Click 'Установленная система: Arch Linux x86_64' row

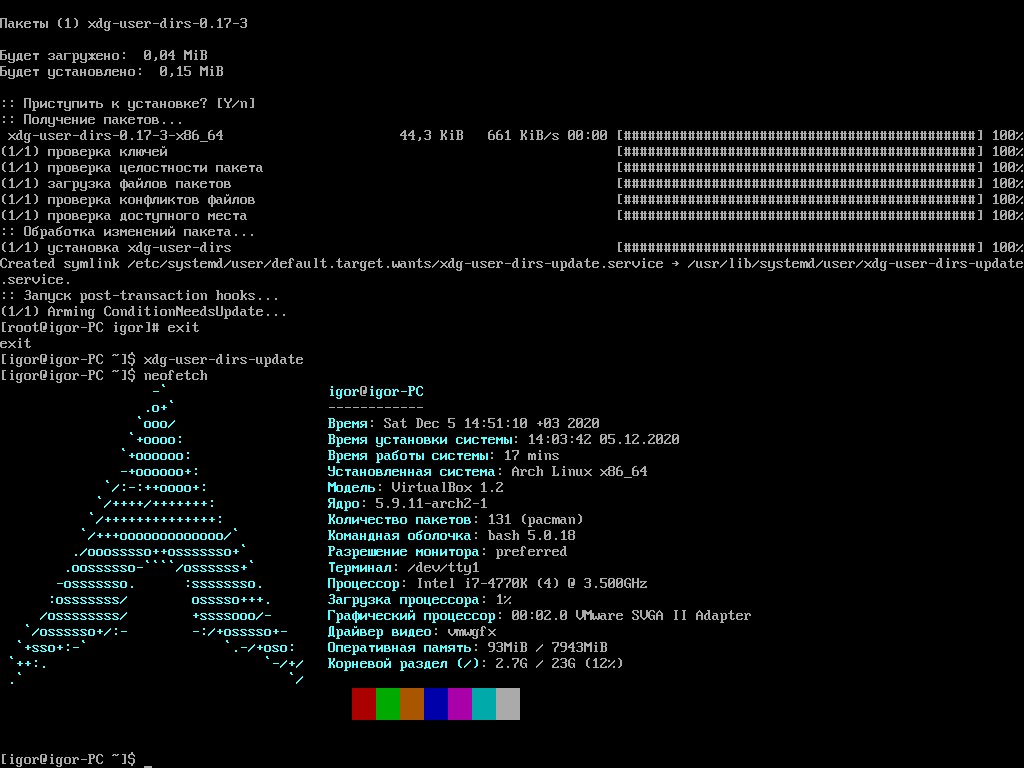pos(488,472)
